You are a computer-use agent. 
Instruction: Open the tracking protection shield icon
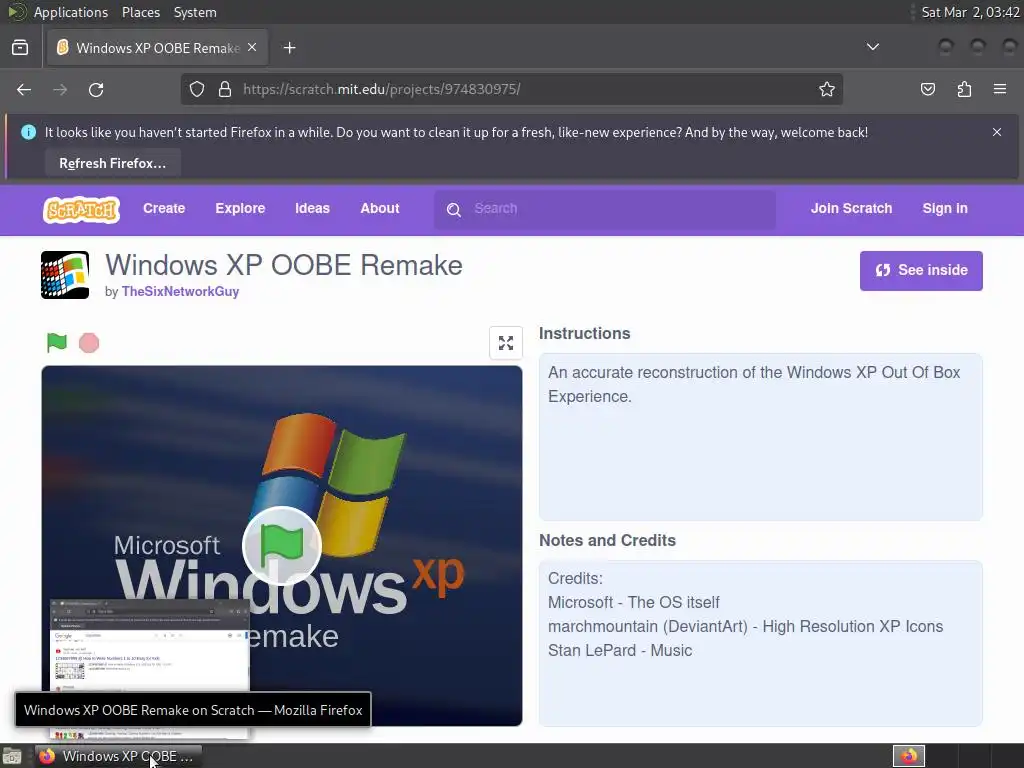click(197, 89)
